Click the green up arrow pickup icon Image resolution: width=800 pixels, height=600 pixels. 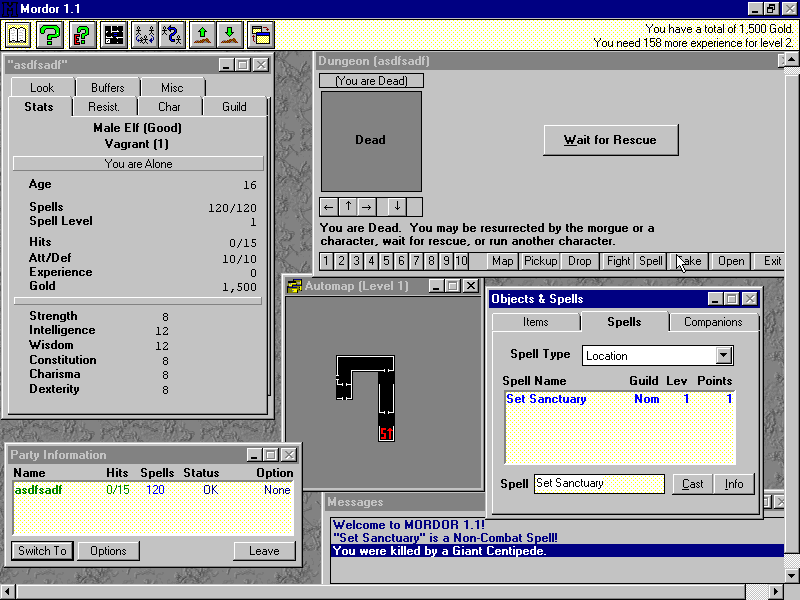pyautogui.click(x=203, y=35)
